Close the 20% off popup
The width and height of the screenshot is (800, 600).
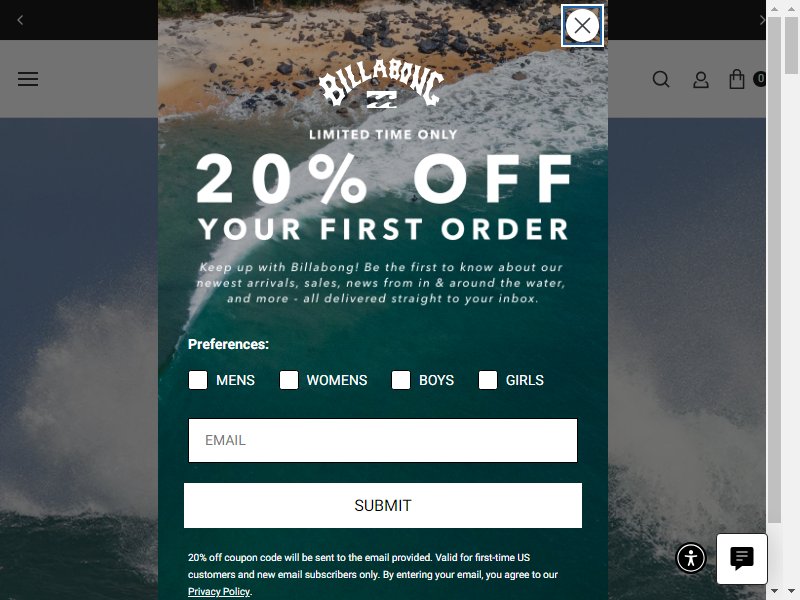click(x=582, y=26)
